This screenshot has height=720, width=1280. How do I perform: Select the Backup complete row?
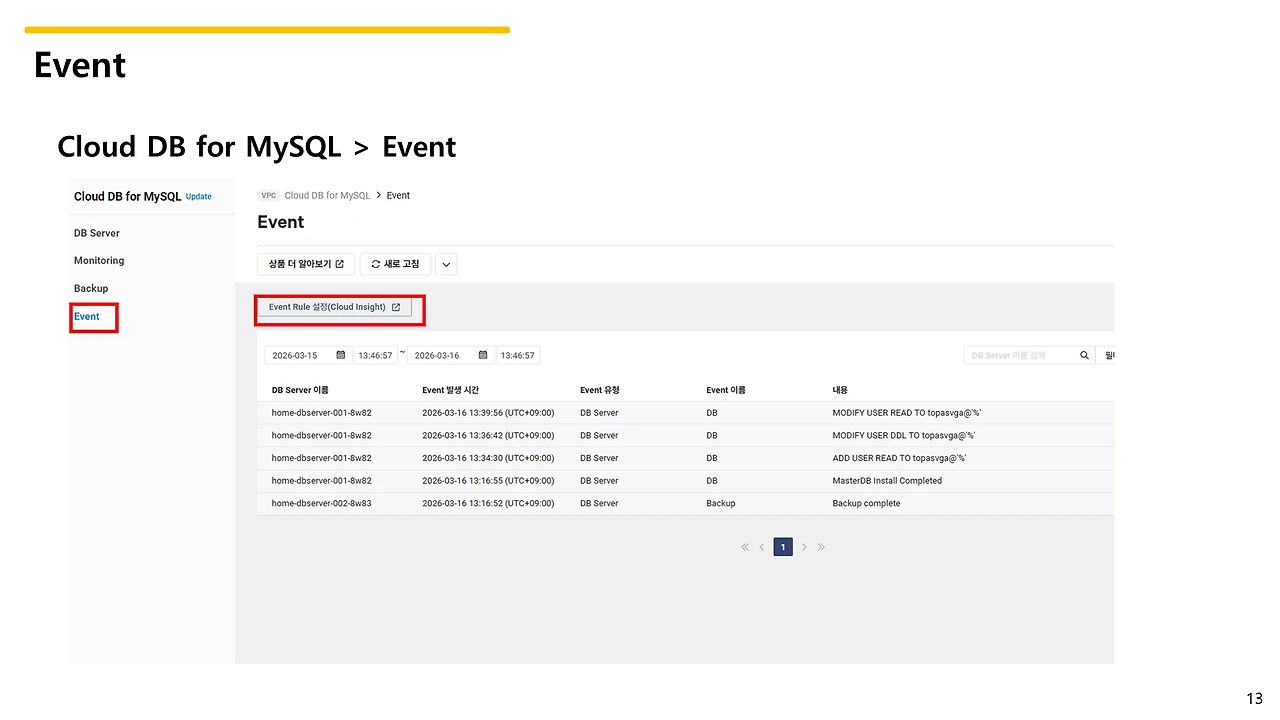click(x=685, y=504)
